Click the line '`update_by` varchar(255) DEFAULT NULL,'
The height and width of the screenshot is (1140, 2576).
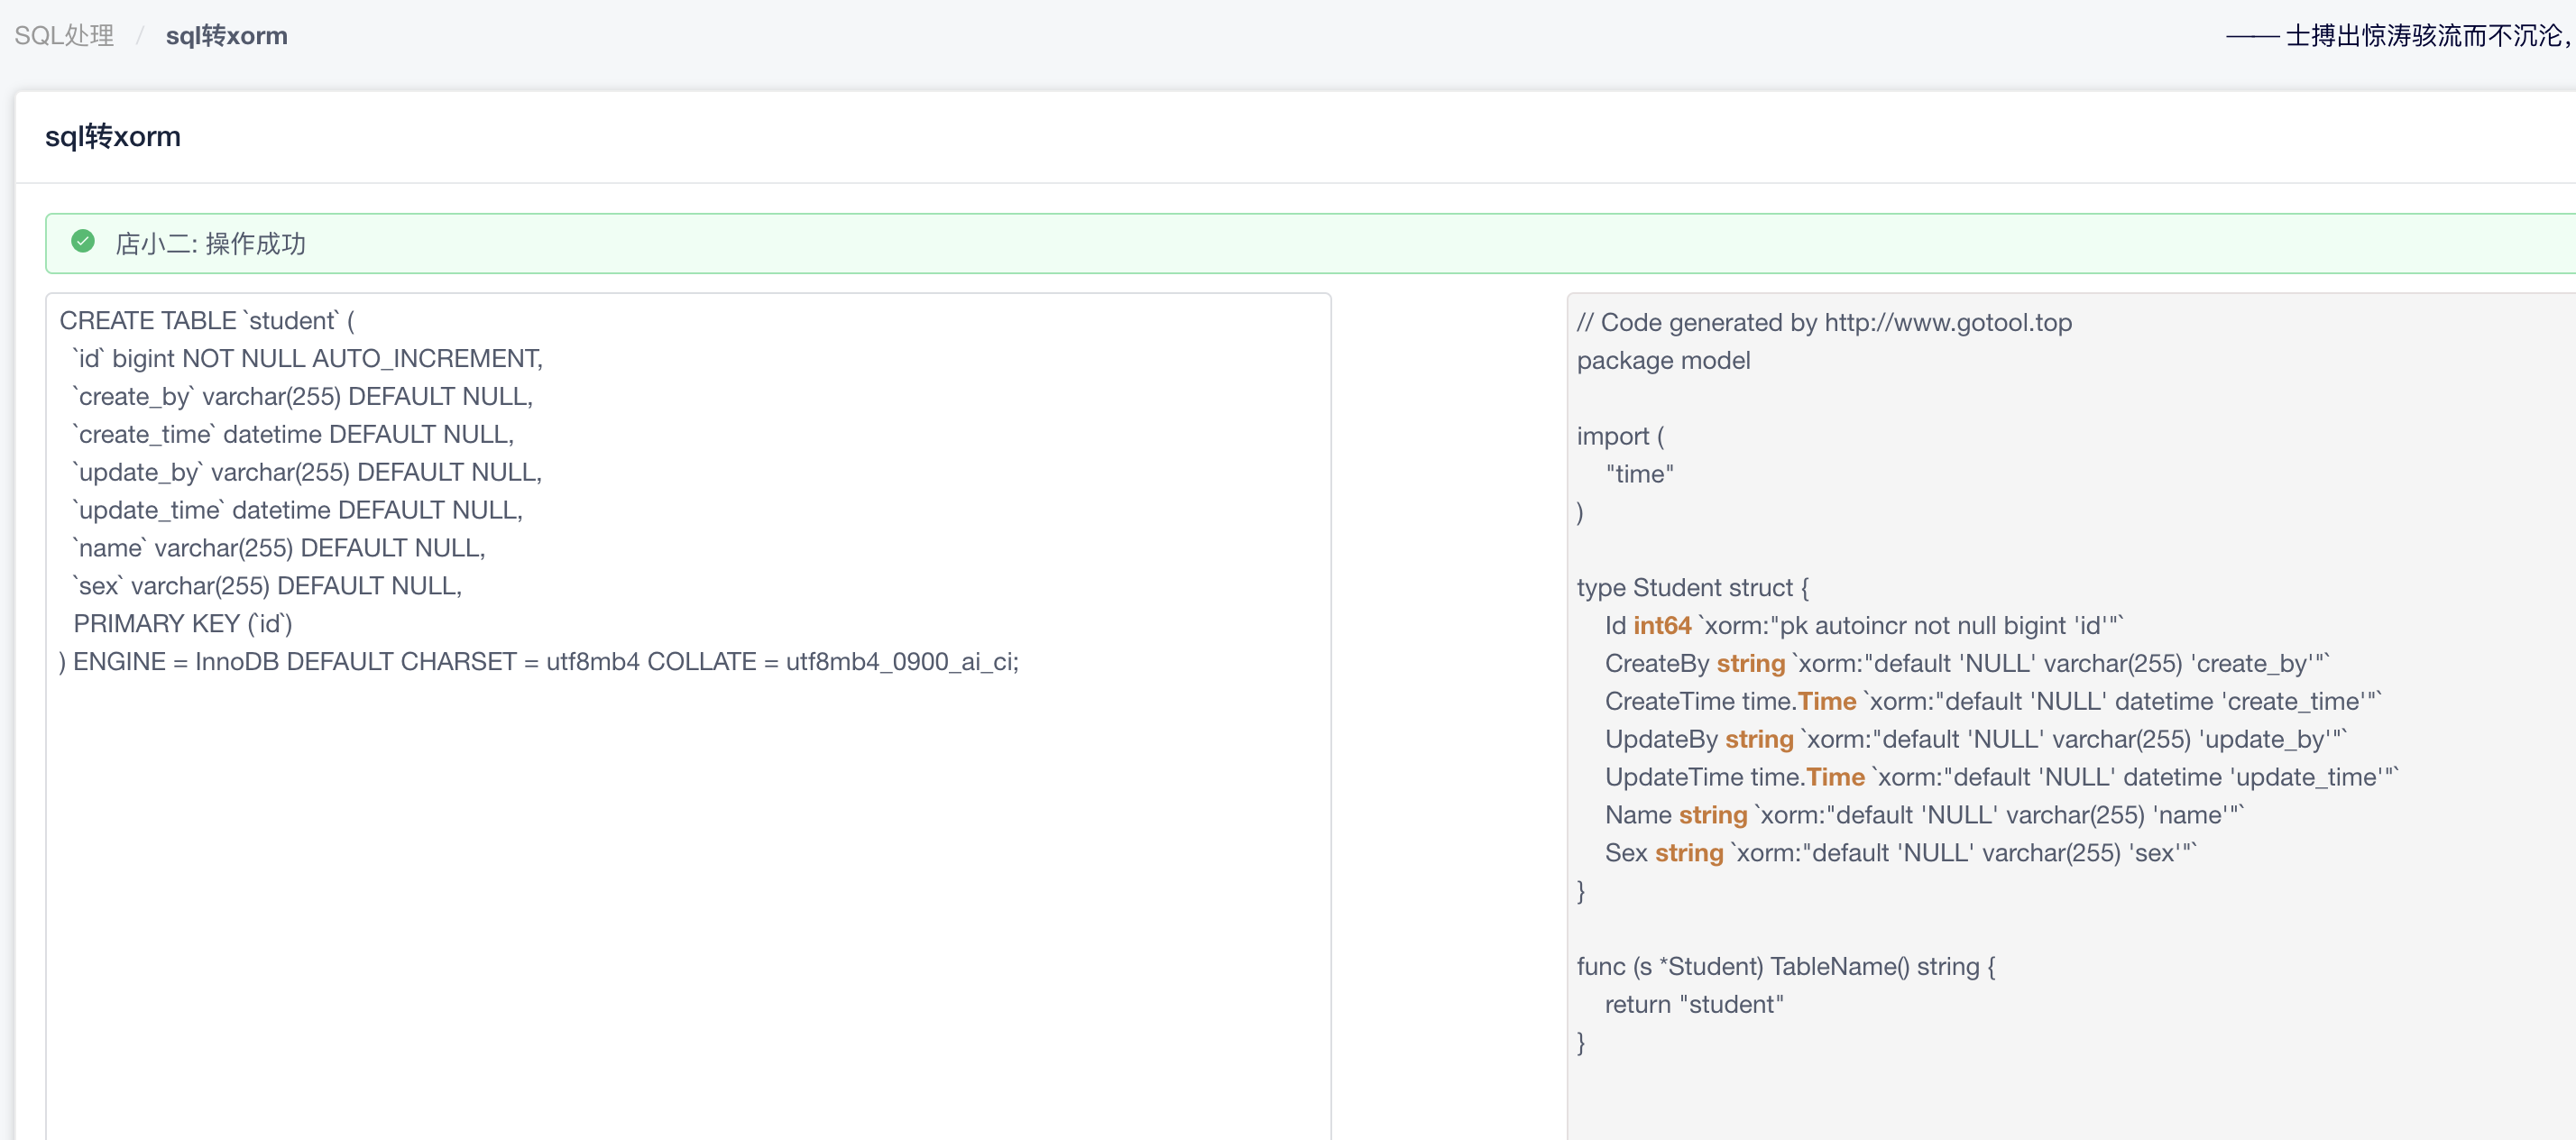307,473
